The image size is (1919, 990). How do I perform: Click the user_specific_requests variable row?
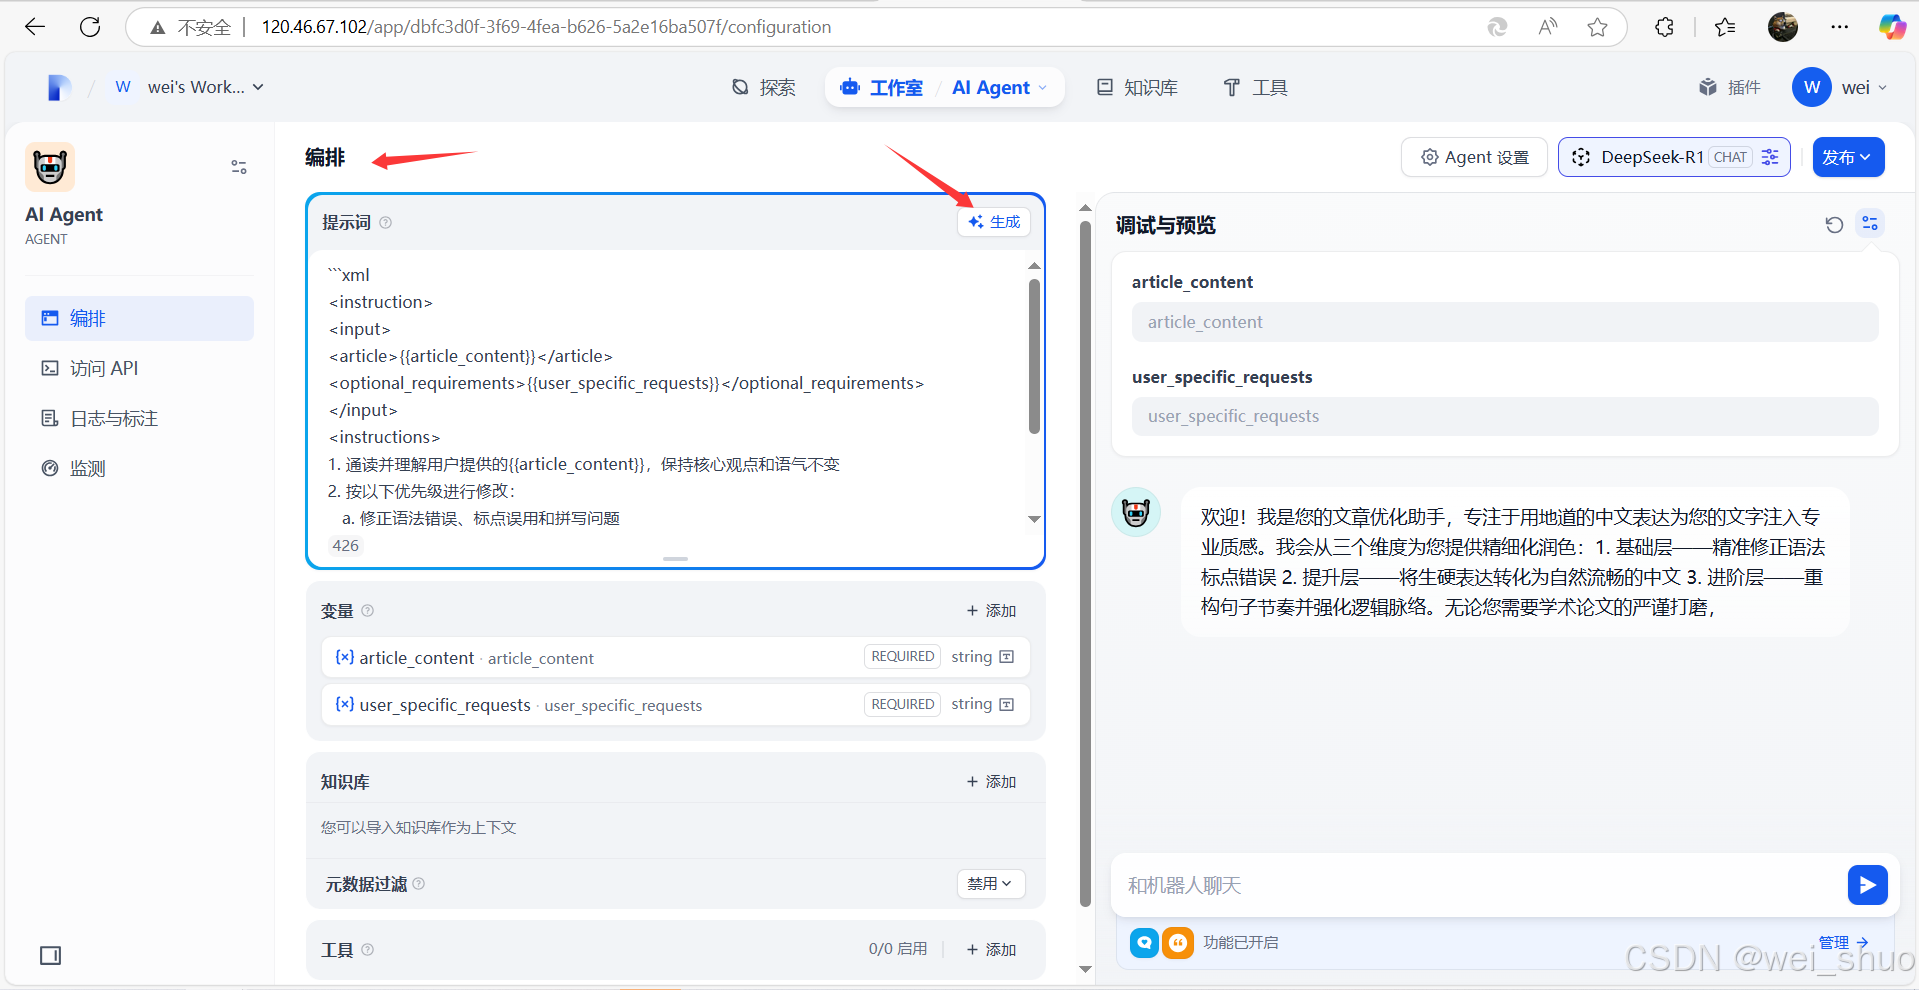(x=676, y=704)
